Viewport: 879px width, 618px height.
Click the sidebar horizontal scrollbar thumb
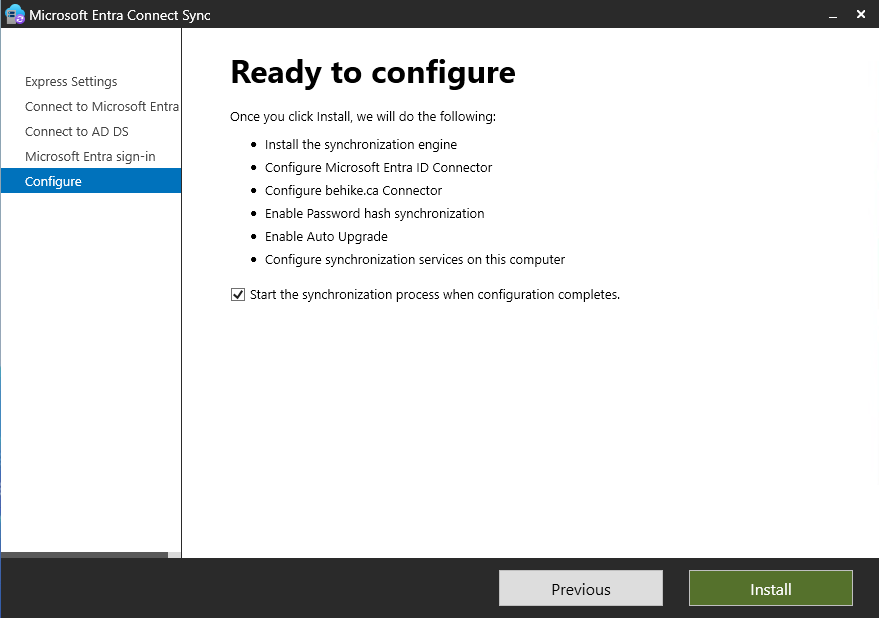tap(84, 555)
